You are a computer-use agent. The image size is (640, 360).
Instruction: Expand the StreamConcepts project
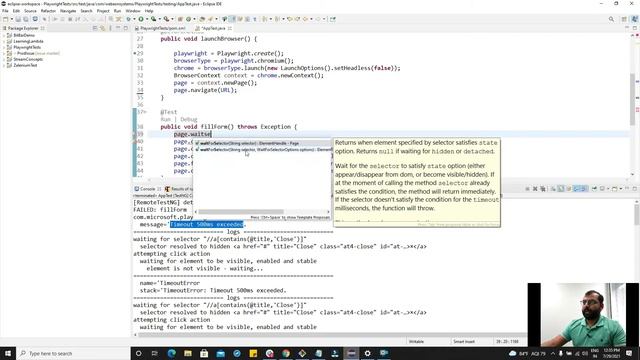(4, 59)
